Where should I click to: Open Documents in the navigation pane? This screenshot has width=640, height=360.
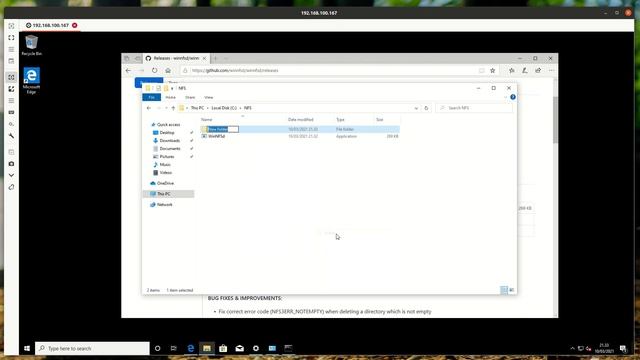[170, 149]
